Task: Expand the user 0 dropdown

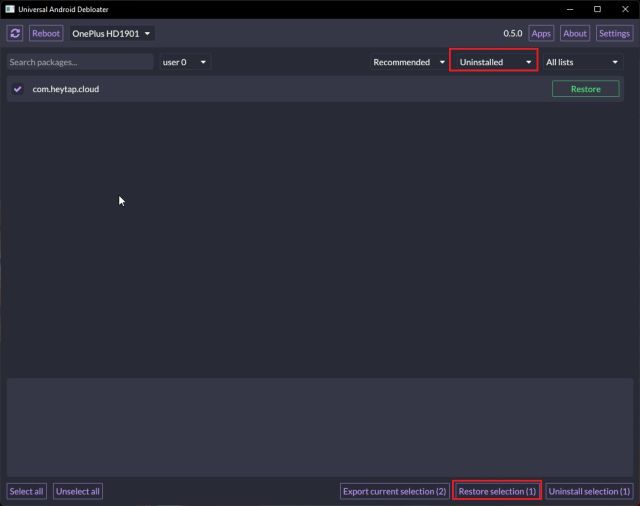Action: pos(185,62)
